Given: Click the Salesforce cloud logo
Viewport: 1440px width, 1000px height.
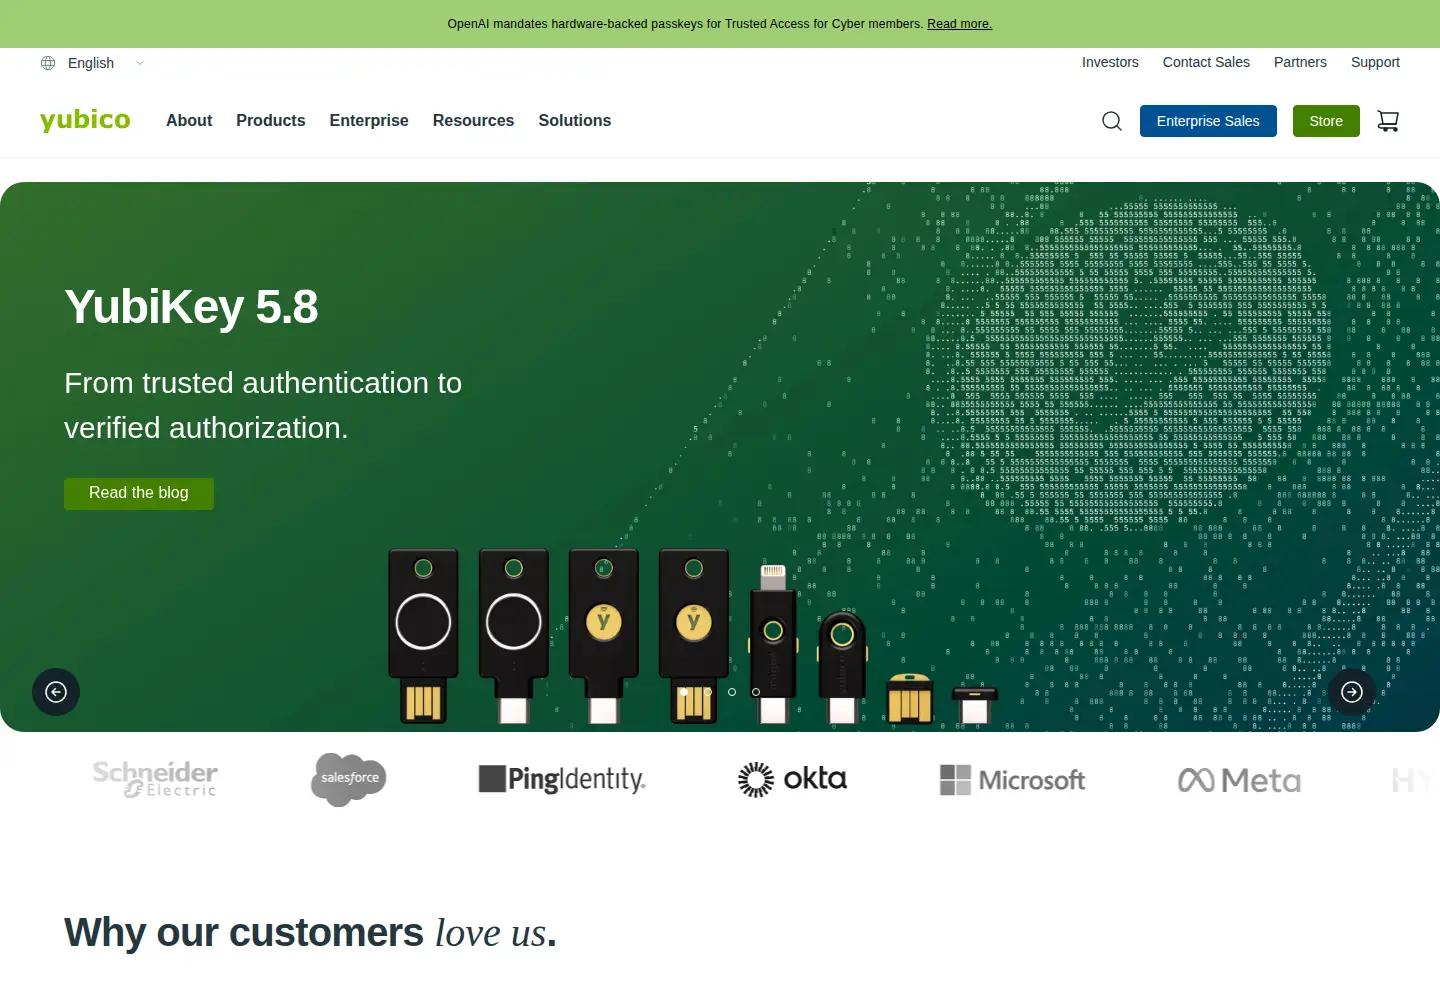Looking at the screenshot, I should coord(348,779).
